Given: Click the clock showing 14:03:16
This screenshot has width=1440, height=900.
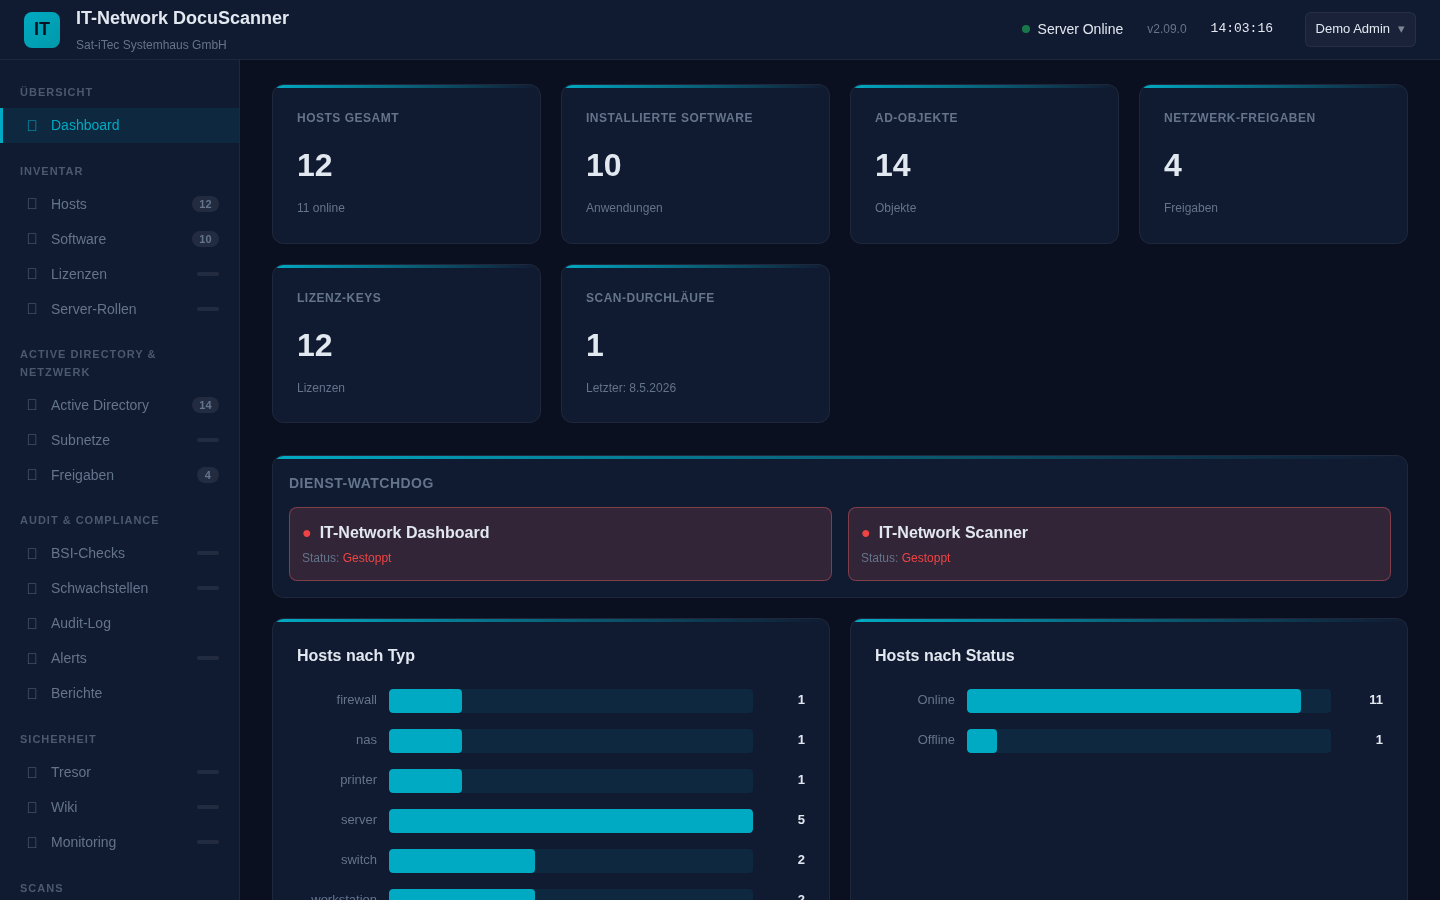Looking at the screenshot, I should [x=1242, y=28].
